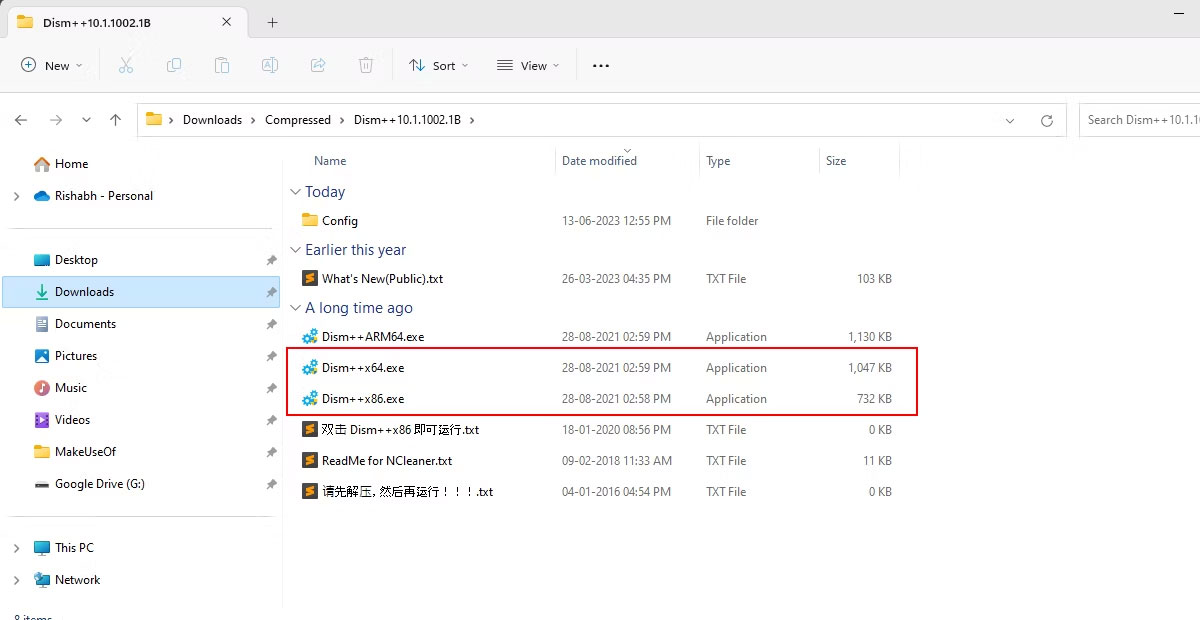Viewport: 1200px width, 620px height.
Task: Open the View dropdown menu
Action: (528, 66)
